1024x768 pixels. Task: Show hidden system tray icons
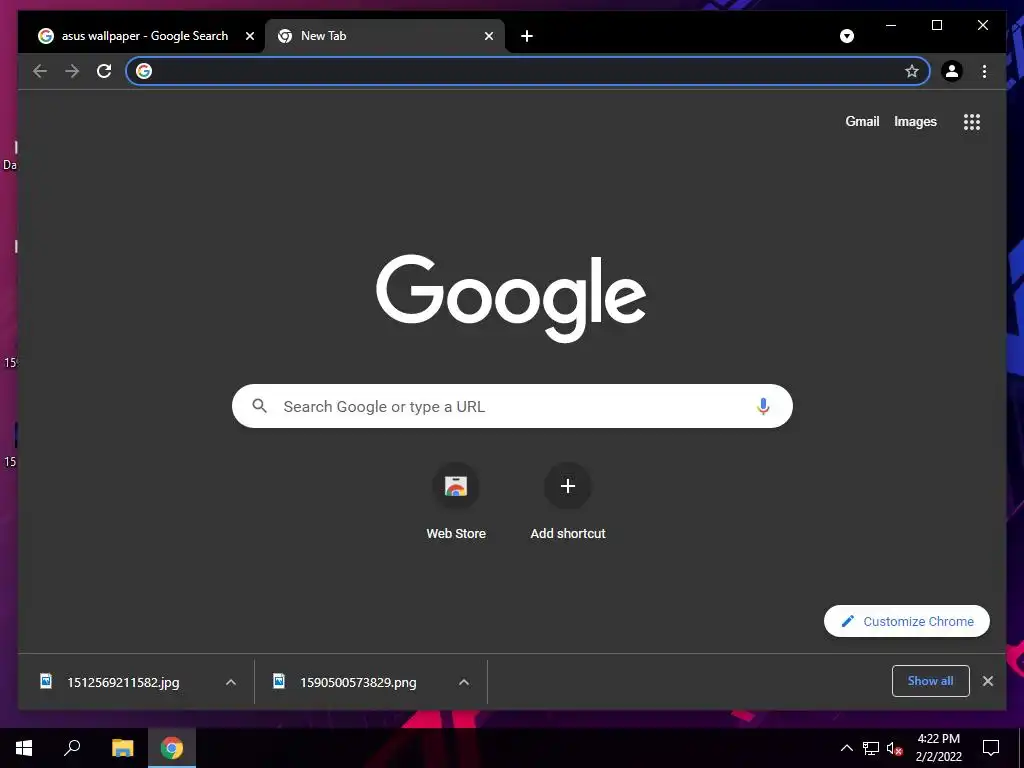(x=846, y=748)
